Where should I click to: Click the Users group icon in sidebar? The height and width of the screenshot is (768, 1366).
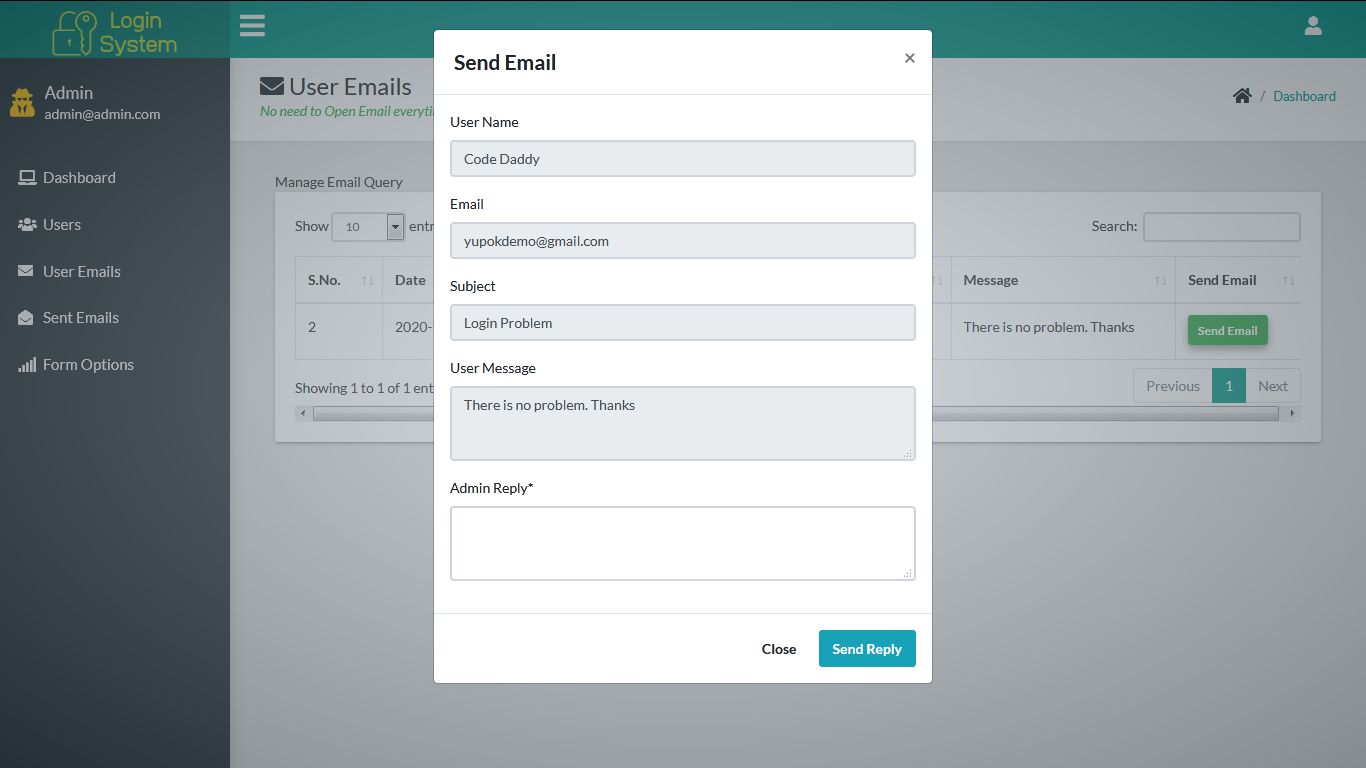click(x=26, y=224)
